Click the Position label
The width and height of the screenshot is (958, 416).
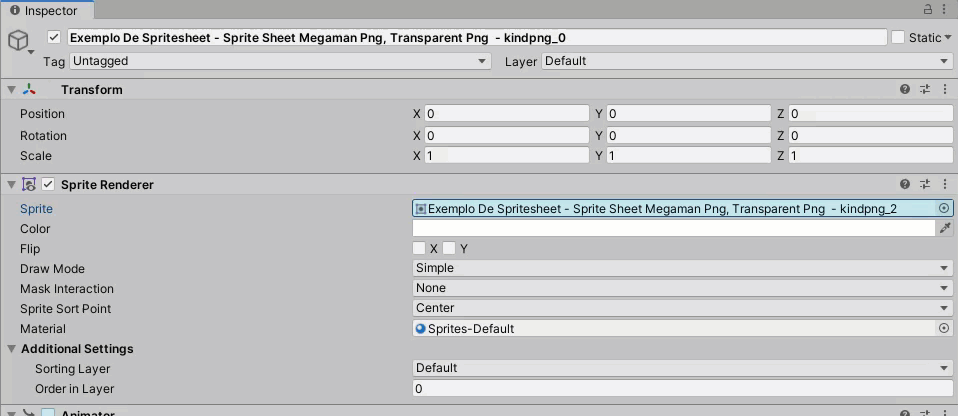click(x=42, y=114)
